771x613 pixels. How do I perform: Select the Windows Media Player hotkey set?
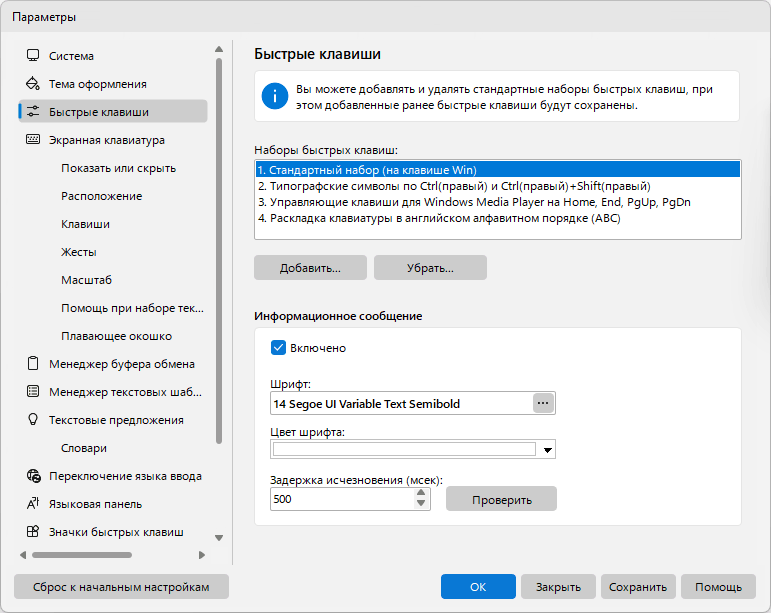[498, 202]
